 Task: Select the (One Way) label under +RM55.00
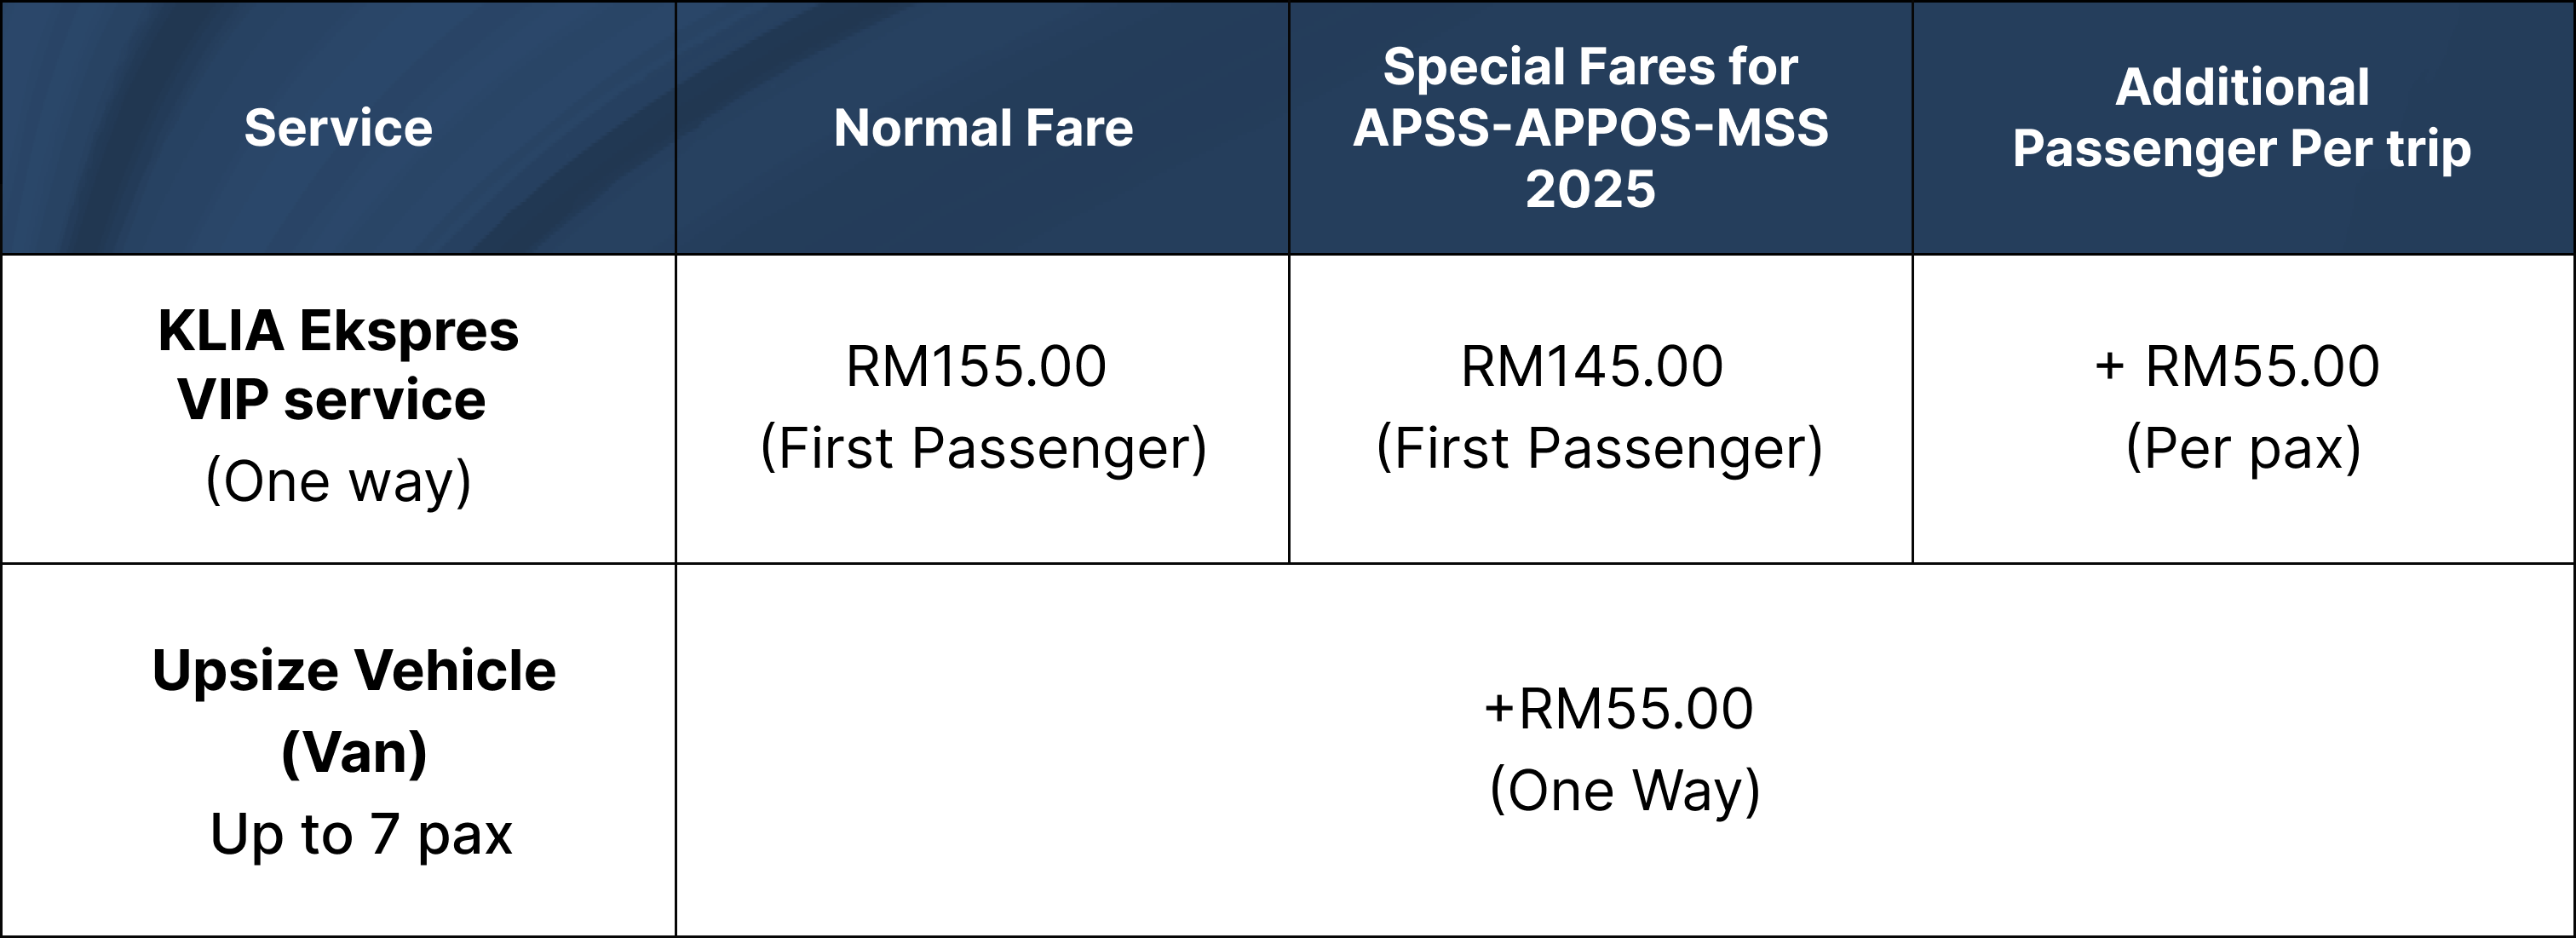(x=1625, y=791)
